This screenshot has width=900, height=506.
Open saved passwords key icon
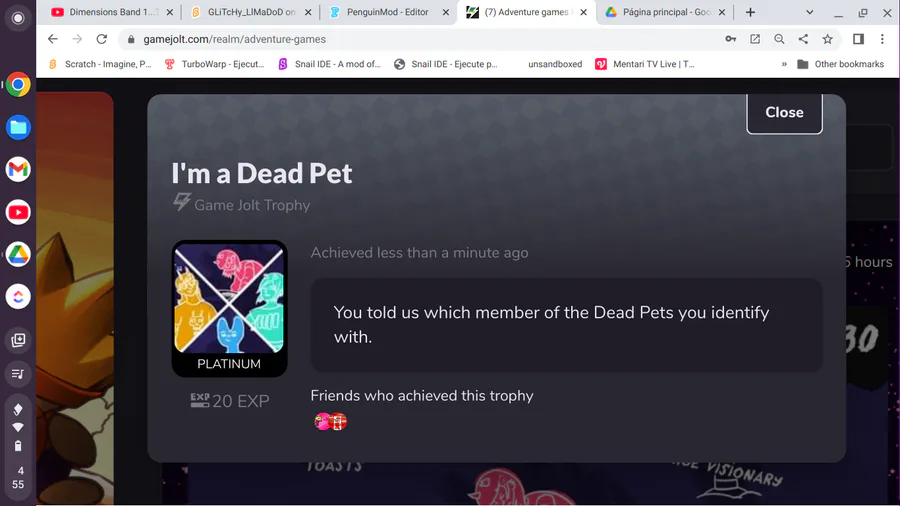(731, 39)
